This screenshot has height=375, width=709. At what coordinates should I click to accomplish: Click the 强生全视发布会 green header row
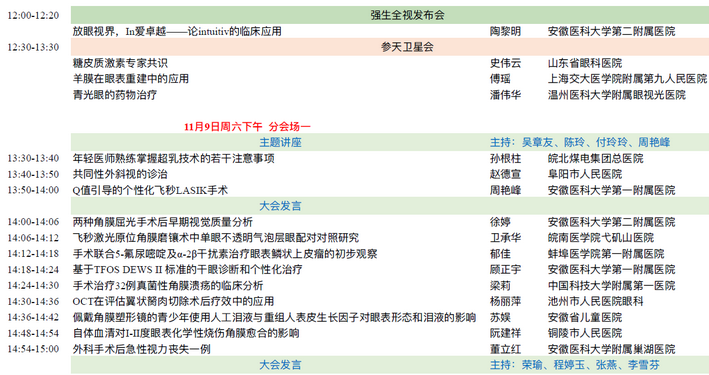(x=390, y=15)
